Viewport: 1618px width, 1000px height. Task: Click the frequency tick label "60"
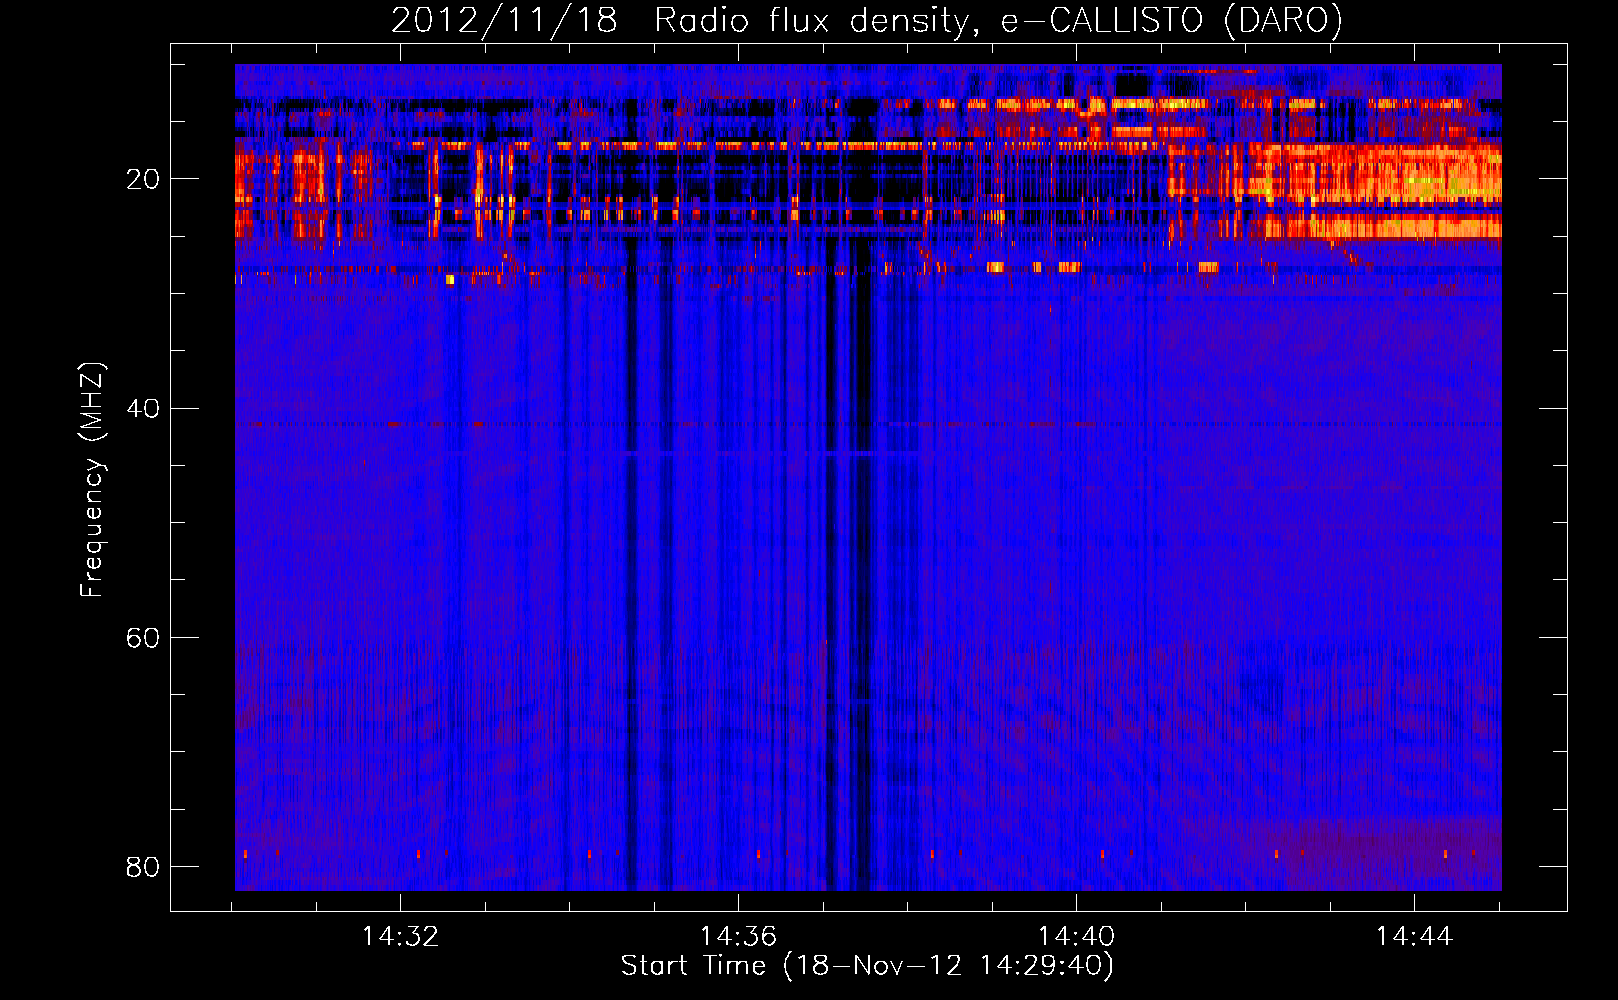(x=143, y=637)
